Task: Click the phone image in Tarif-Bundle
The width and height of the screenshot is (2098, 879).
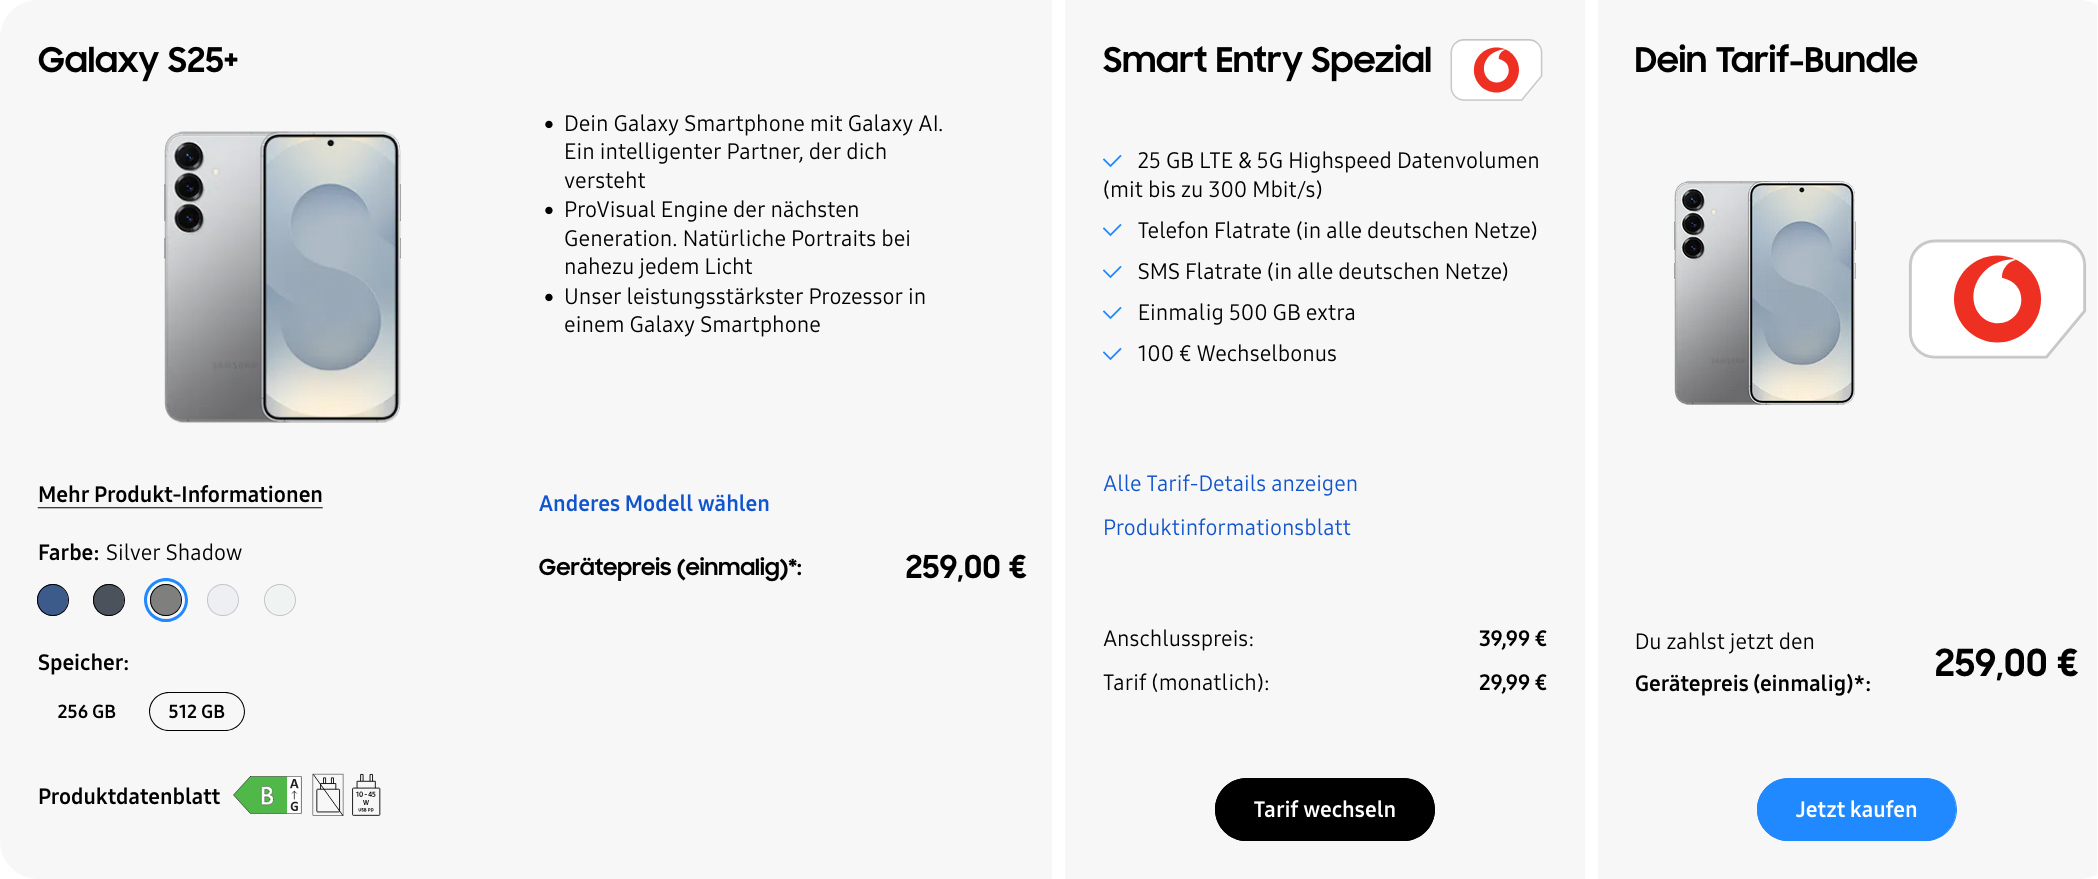Action: [1764, 293]
